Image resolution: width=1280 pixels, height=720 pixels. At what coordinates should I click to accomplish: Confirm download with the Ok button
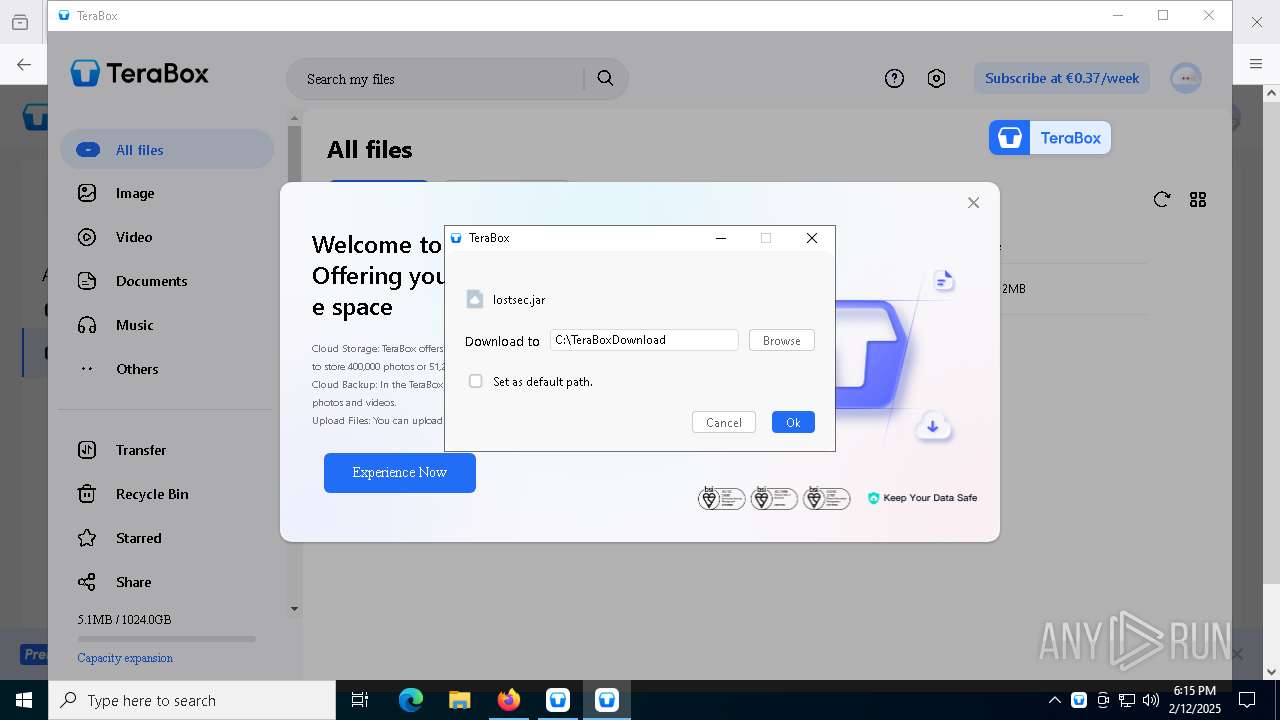(793, 422)
